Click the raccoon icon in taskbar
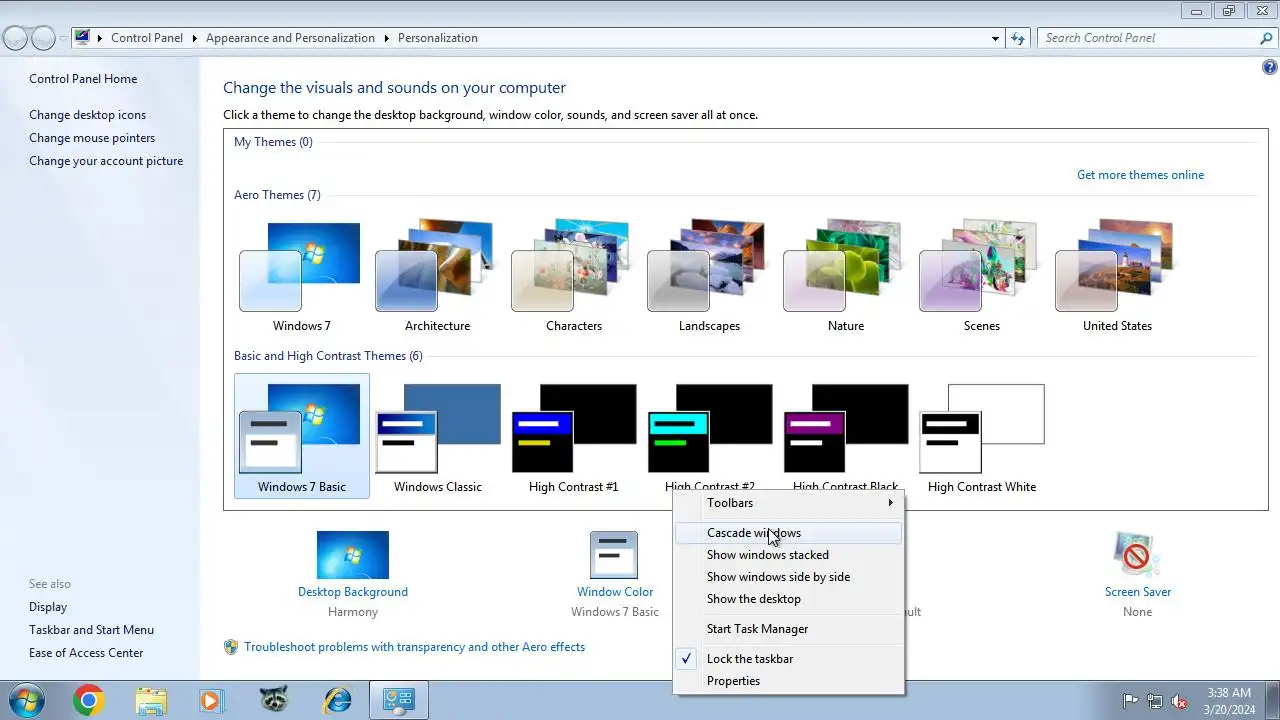 coord(273,700)
